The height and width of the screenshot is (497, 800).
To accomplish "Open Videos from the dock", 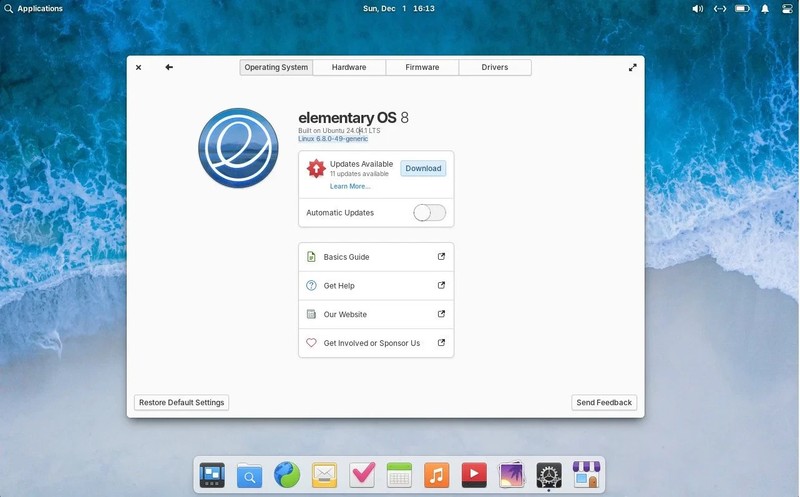I will coord(474,475).
